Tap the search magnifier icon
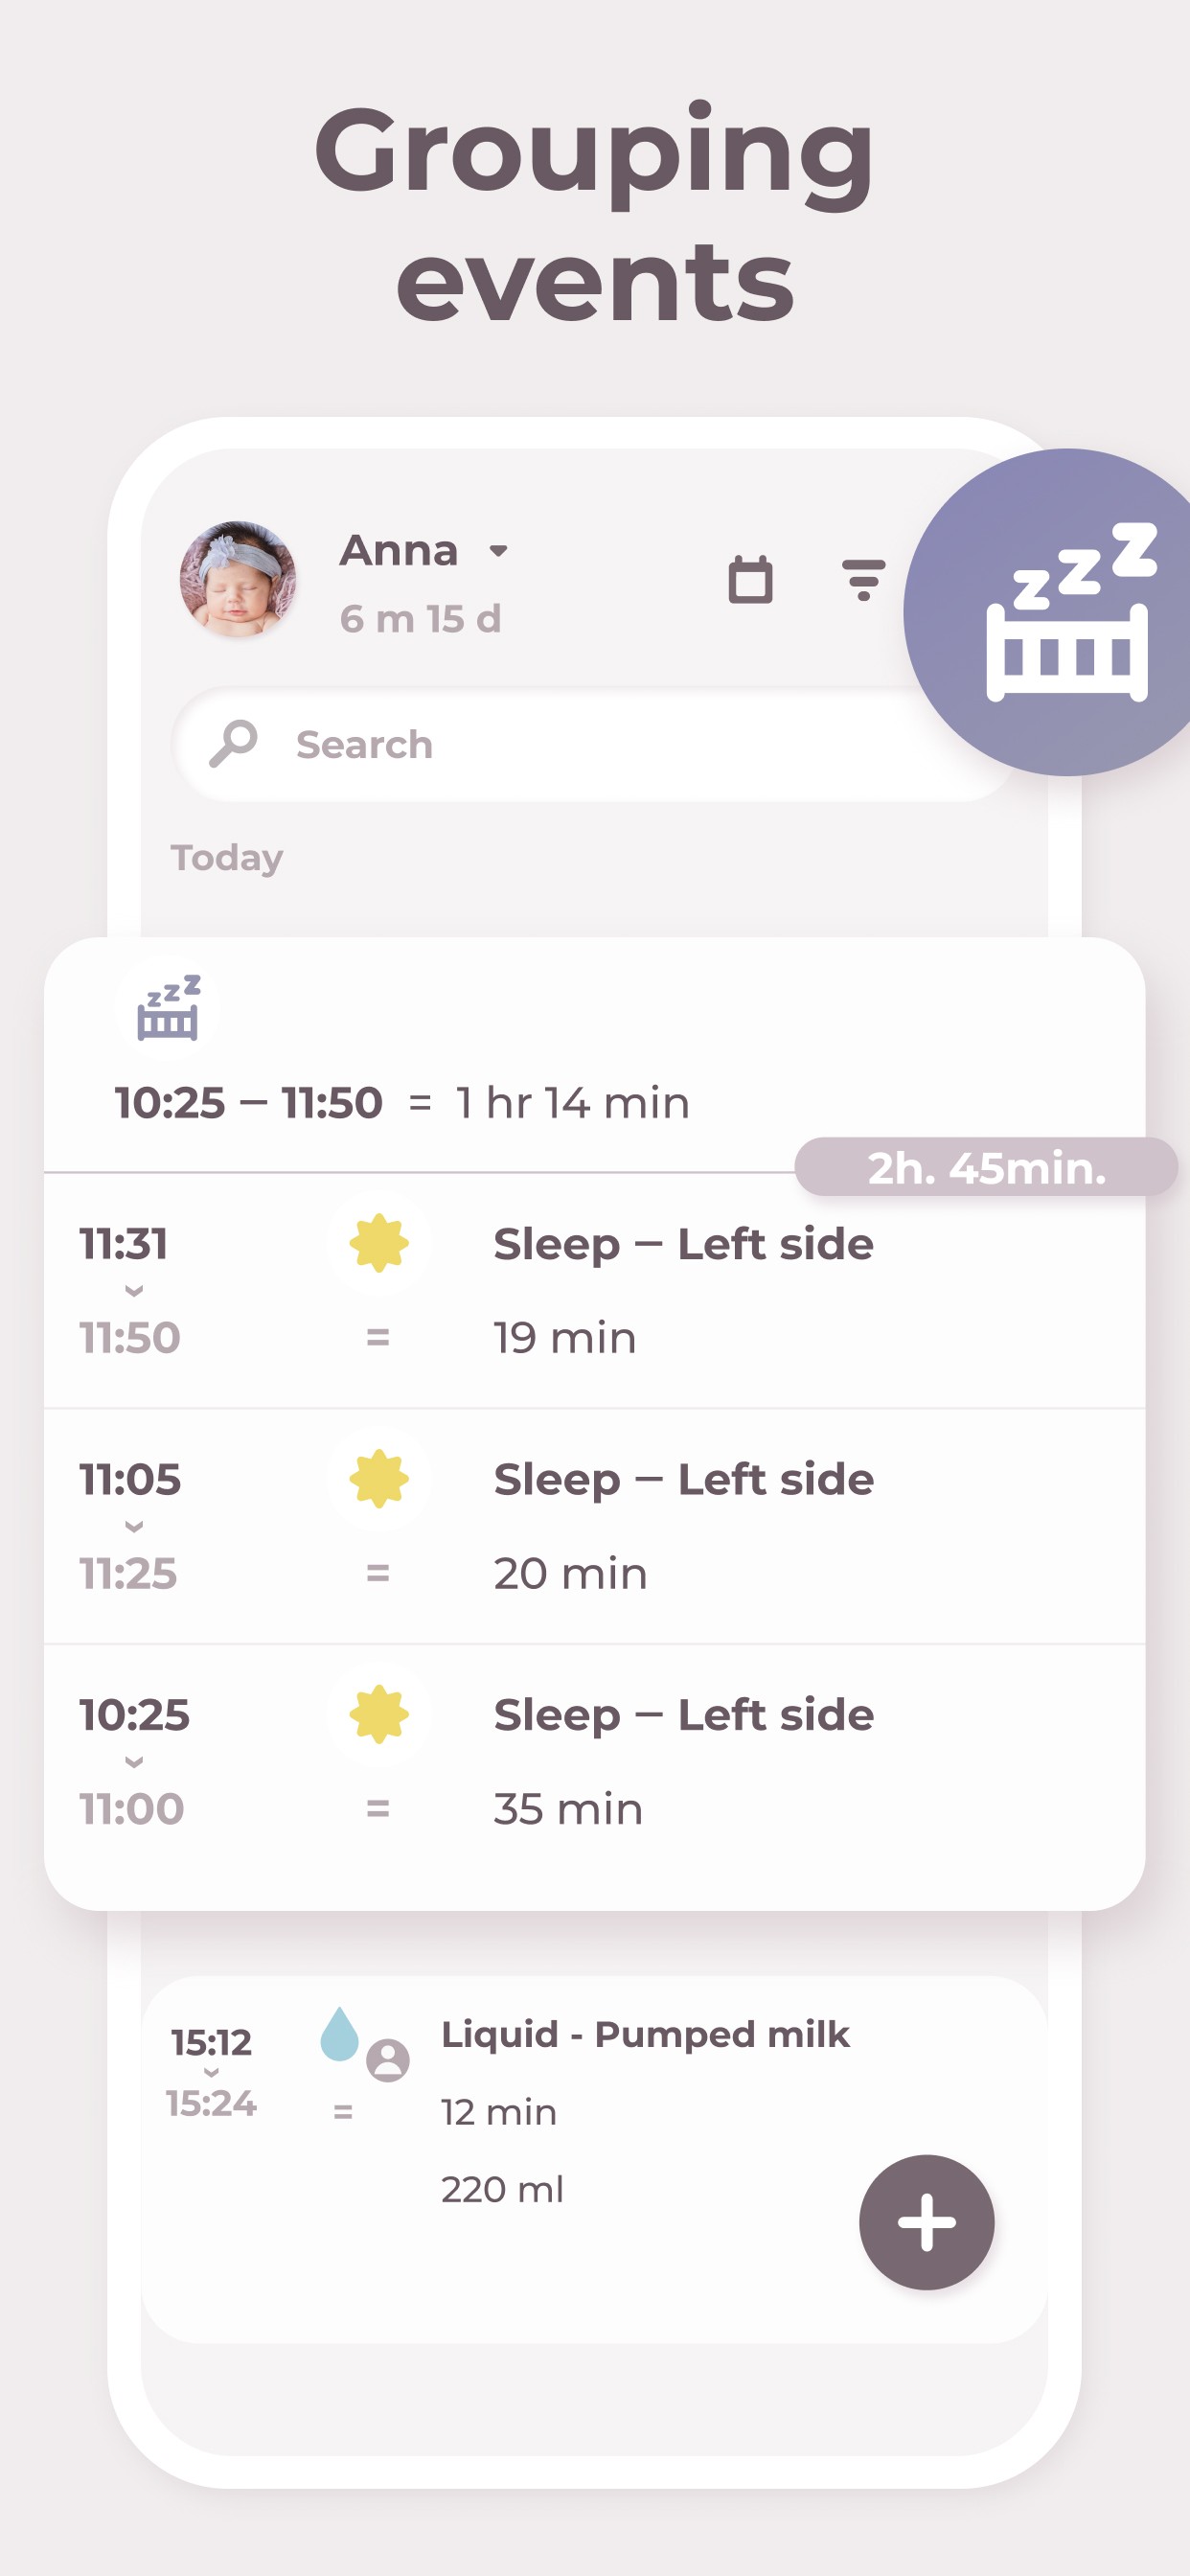This screenshot has width=1190, height=2576. (x=233, y=744)
